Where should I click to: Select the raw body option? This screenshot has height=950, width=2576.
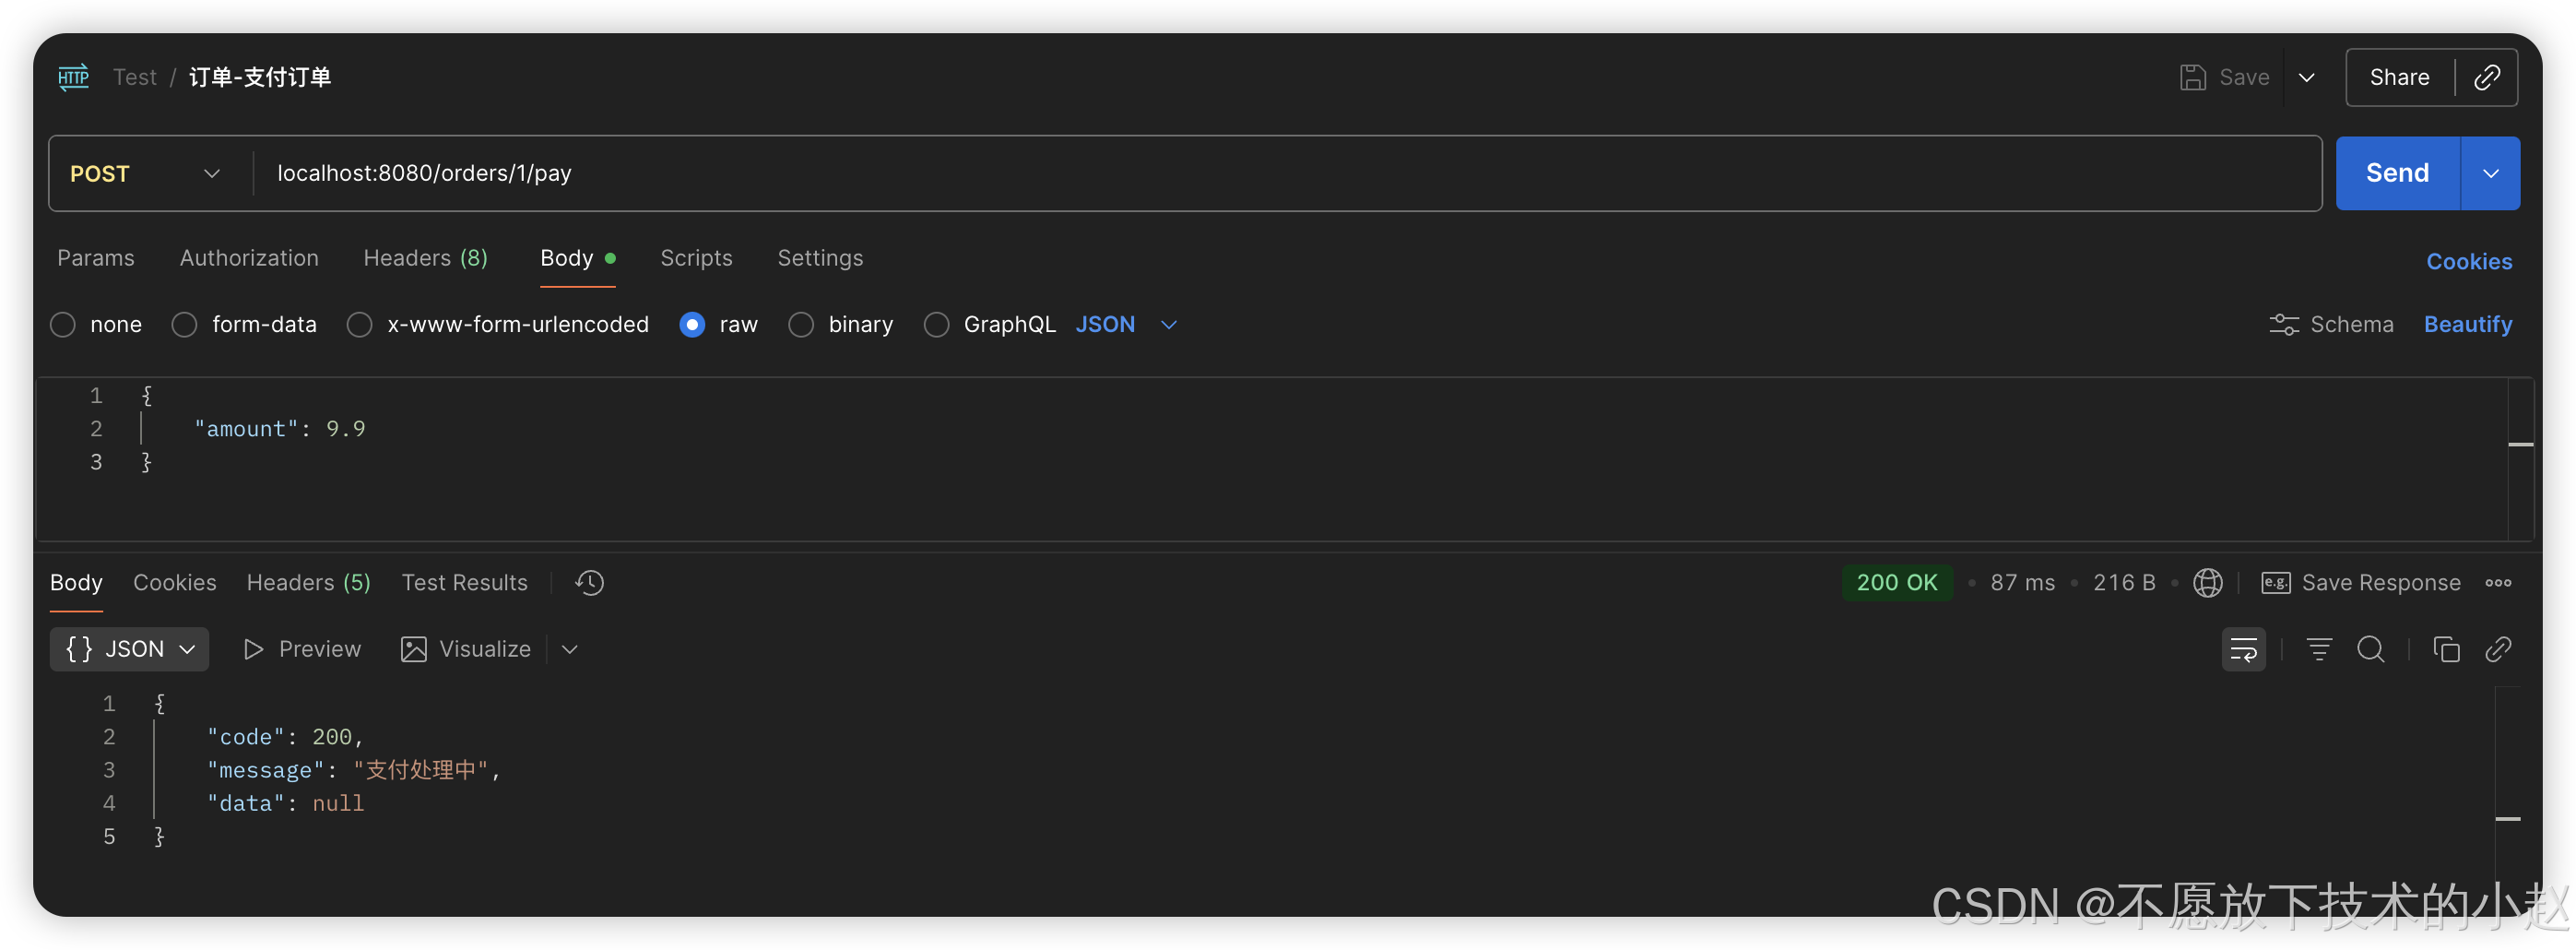pyautogui.click(x=692, y=324)
